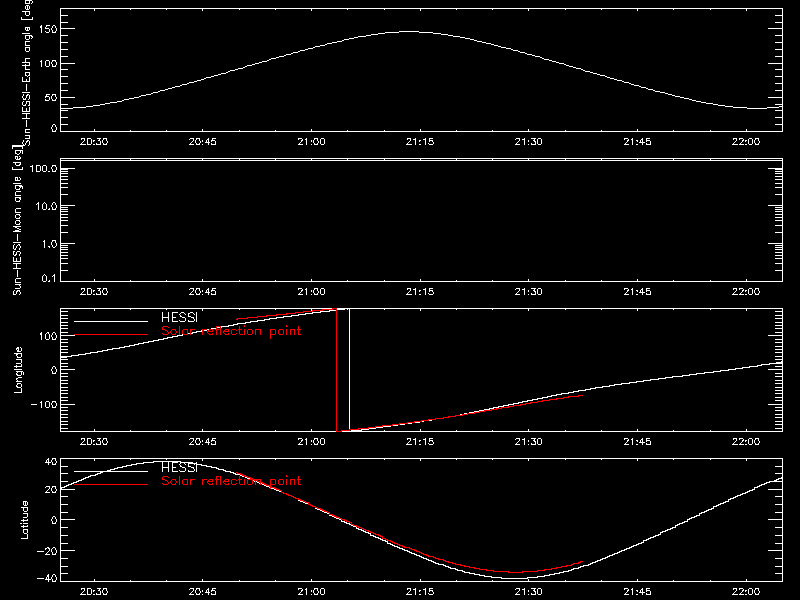Click the Sun-HESSI-Moon angle axis label
The image size is (800, 600).
[x=17, y=220]
